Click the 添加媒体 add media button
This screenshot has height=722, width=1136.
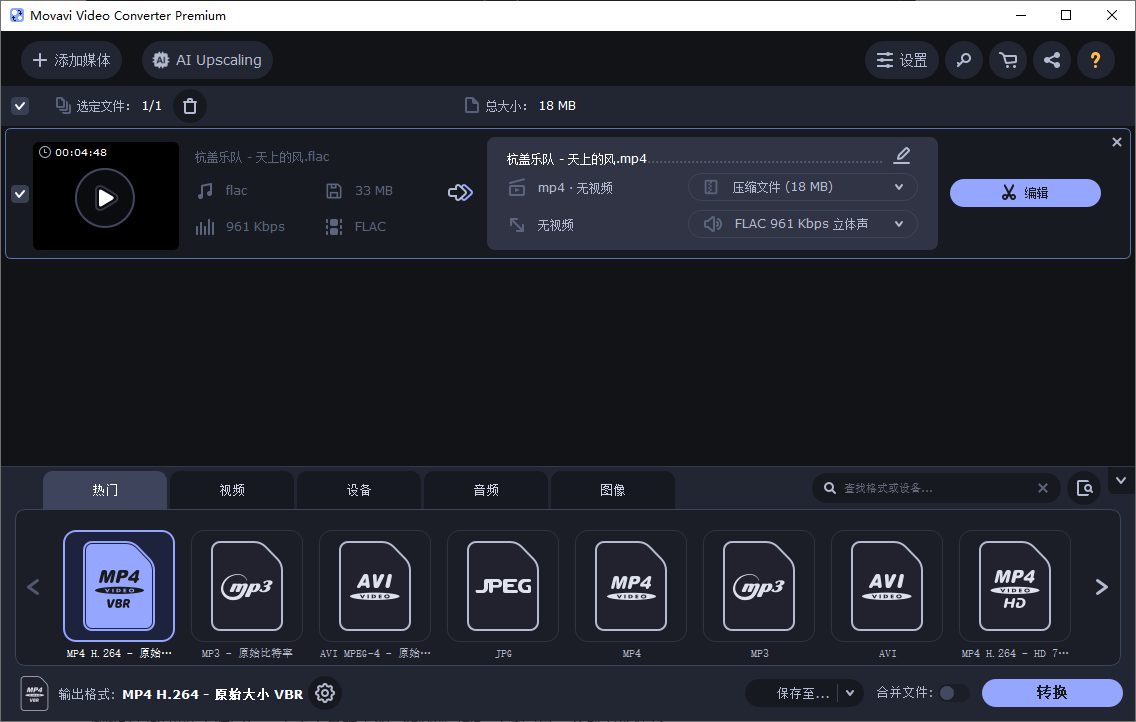71,60
